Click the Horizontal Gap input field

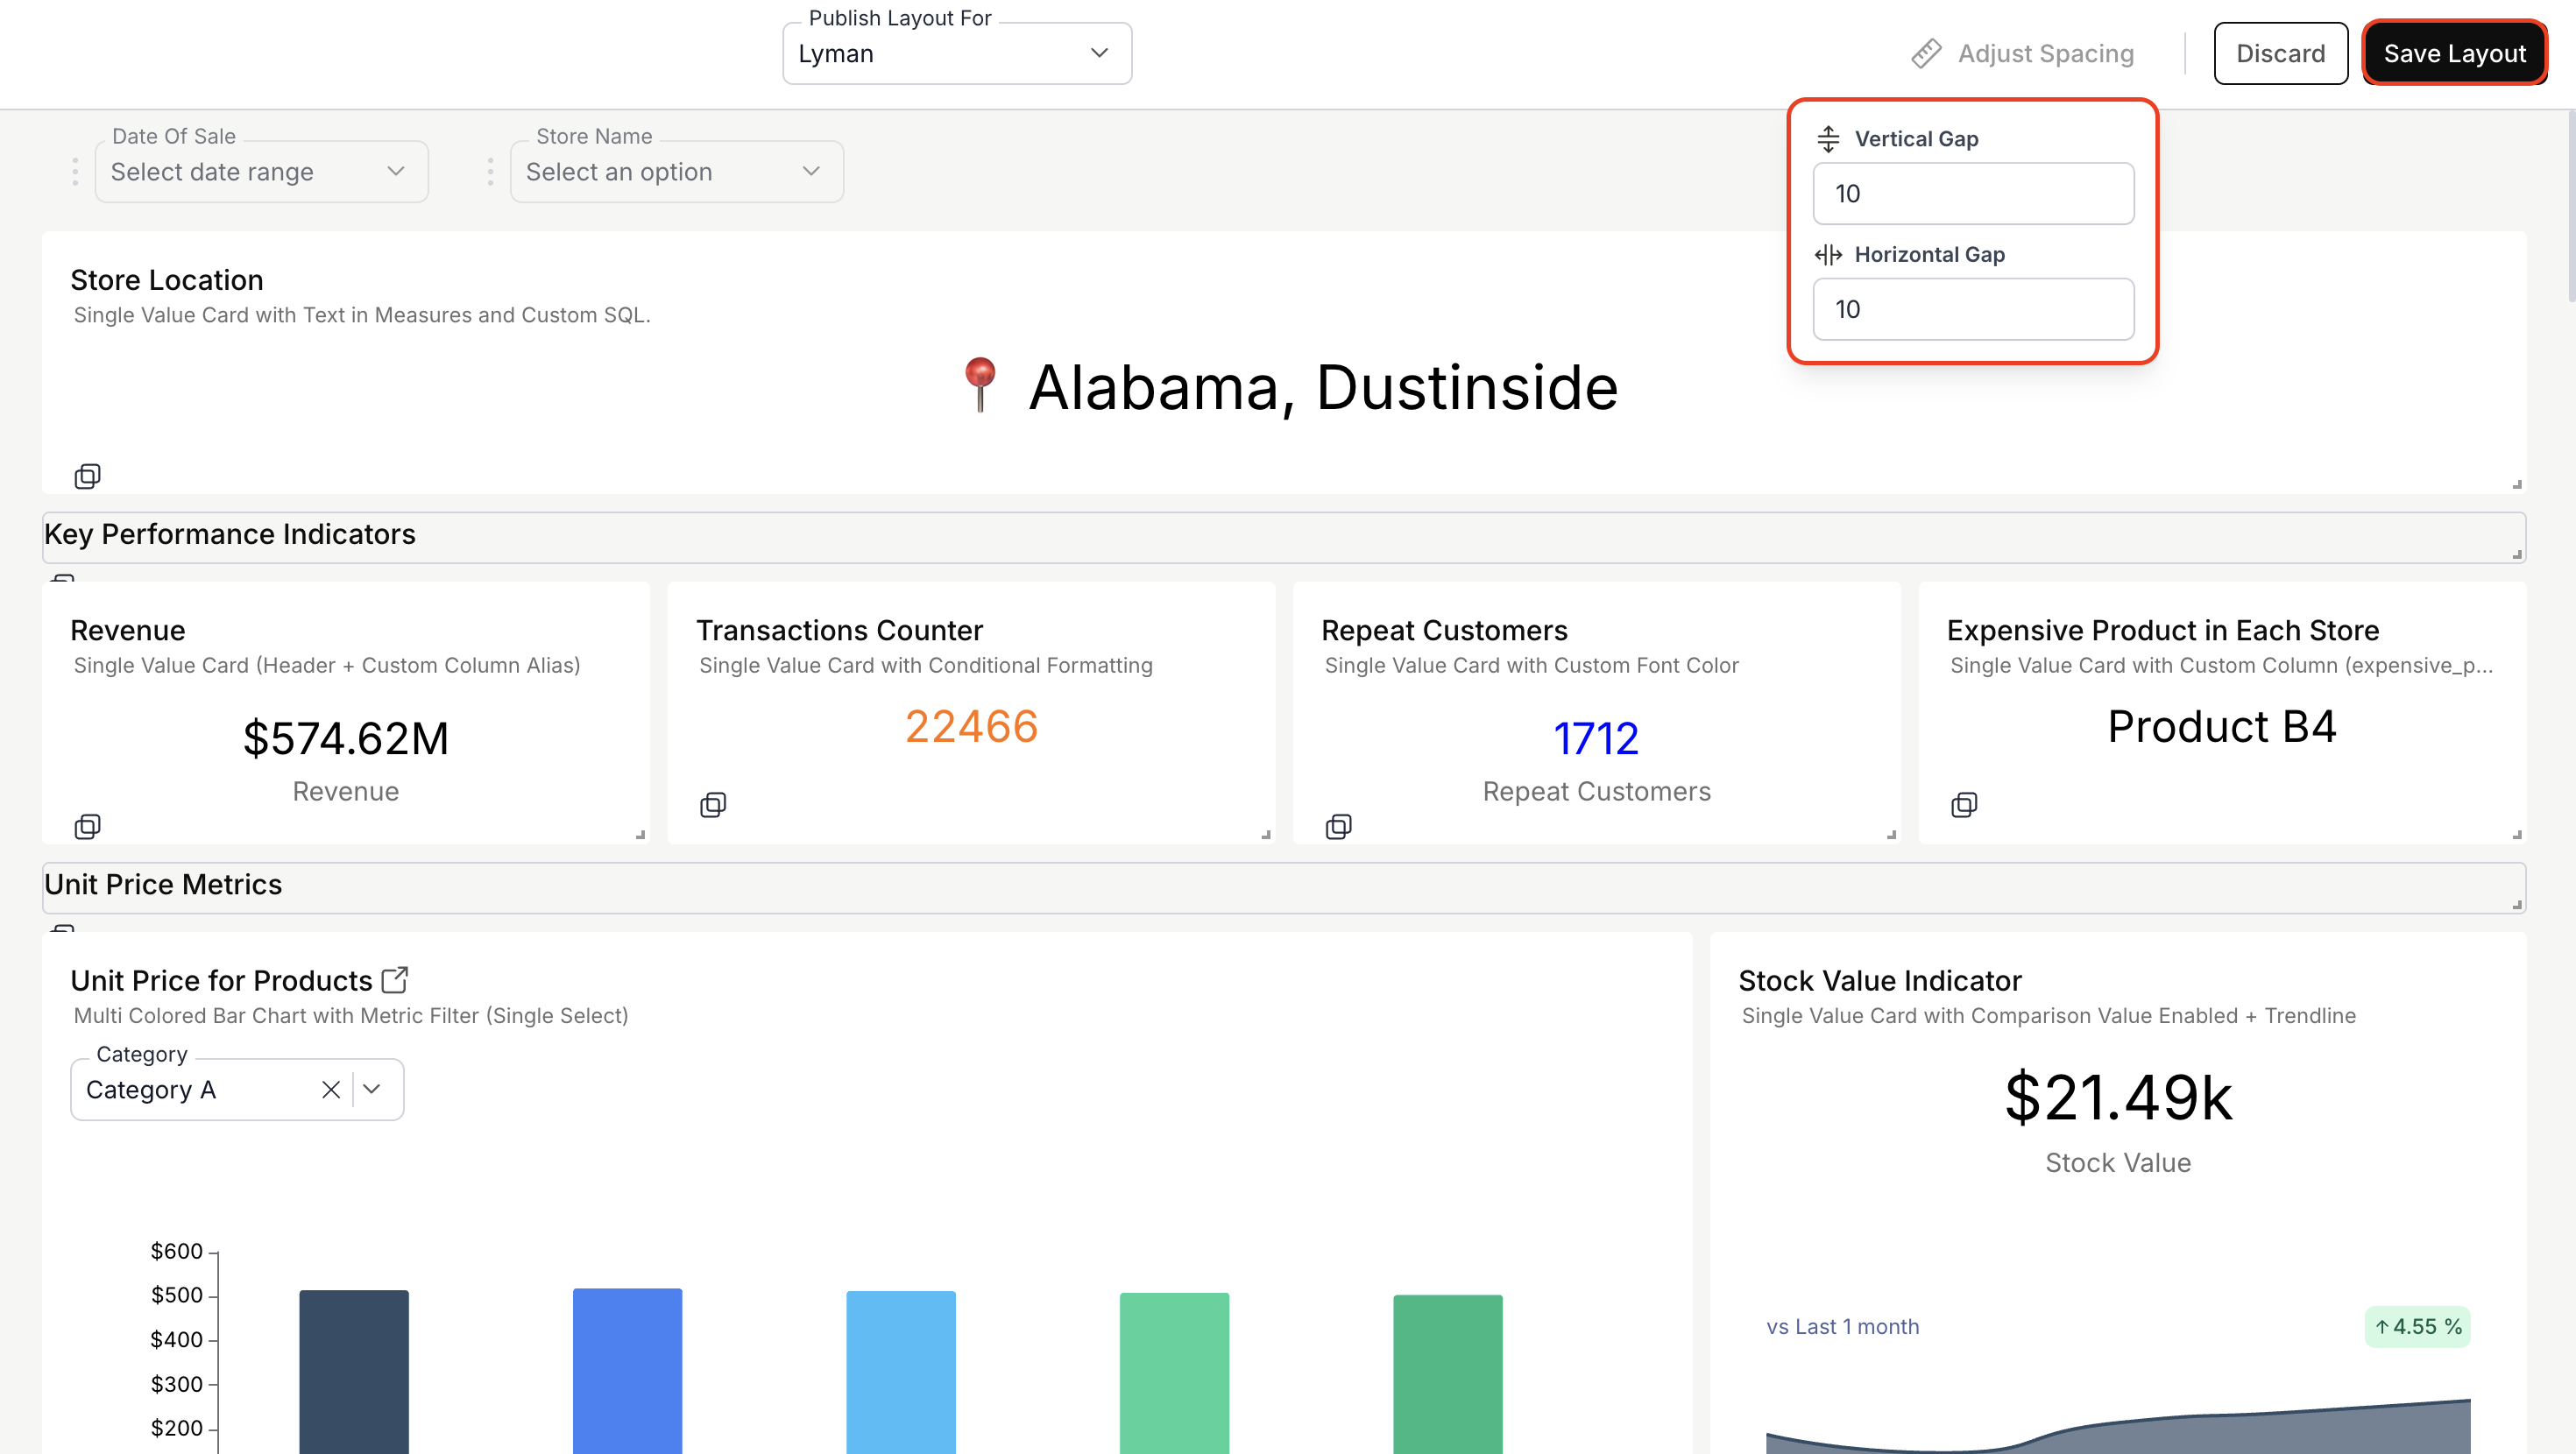point(1973,309)
